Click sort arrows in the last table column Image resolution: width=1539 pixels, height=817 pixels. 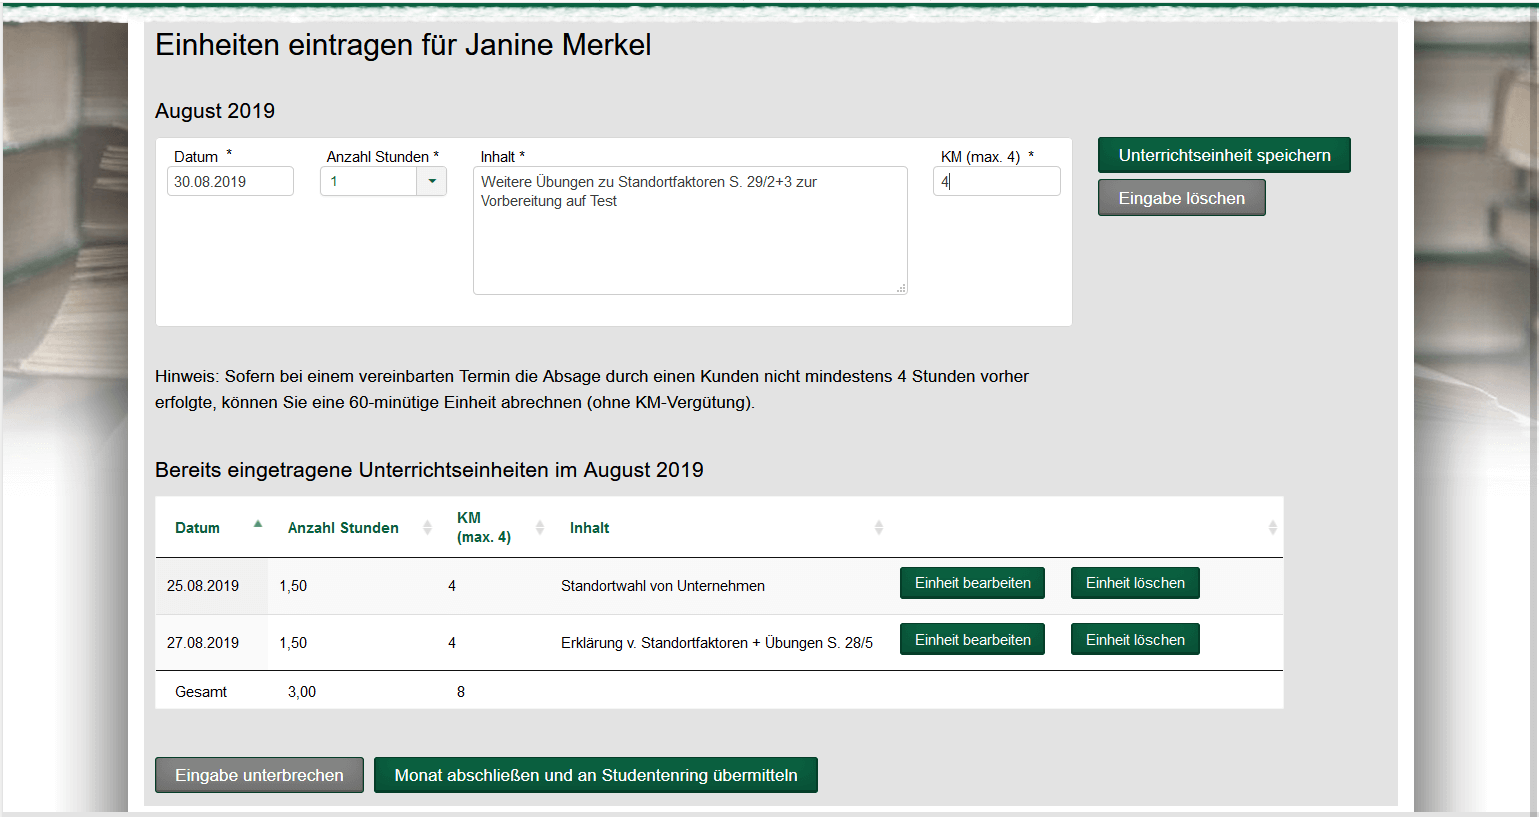coord(1272,528)
